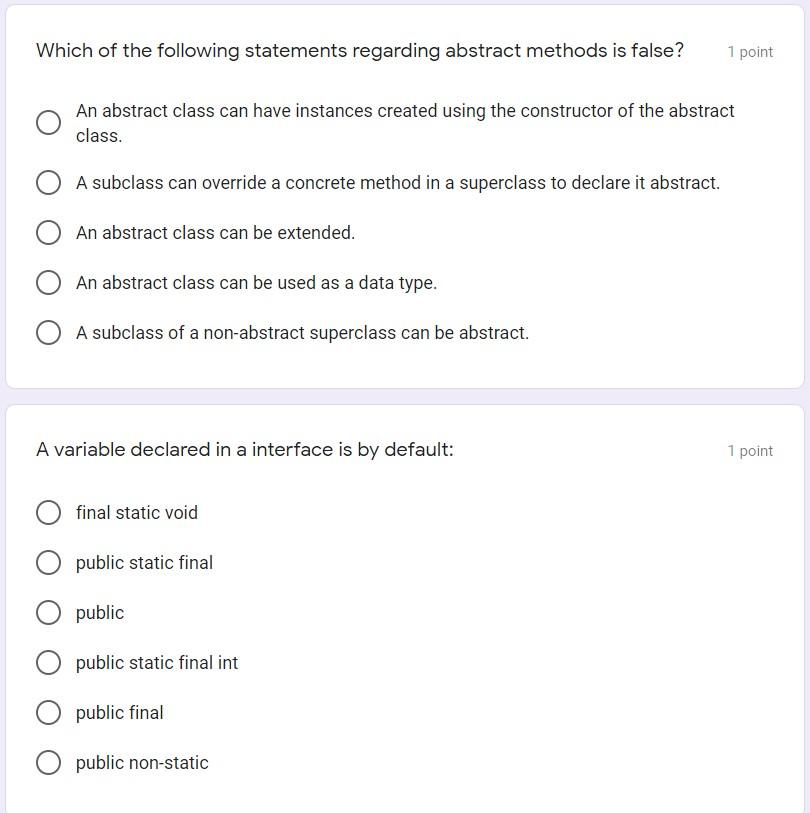Select the radio button for 'A subclass of a non-abstract superclass'
Viewport: 810px width, 813px height.
pyautogui.click(x=48, y=333)
